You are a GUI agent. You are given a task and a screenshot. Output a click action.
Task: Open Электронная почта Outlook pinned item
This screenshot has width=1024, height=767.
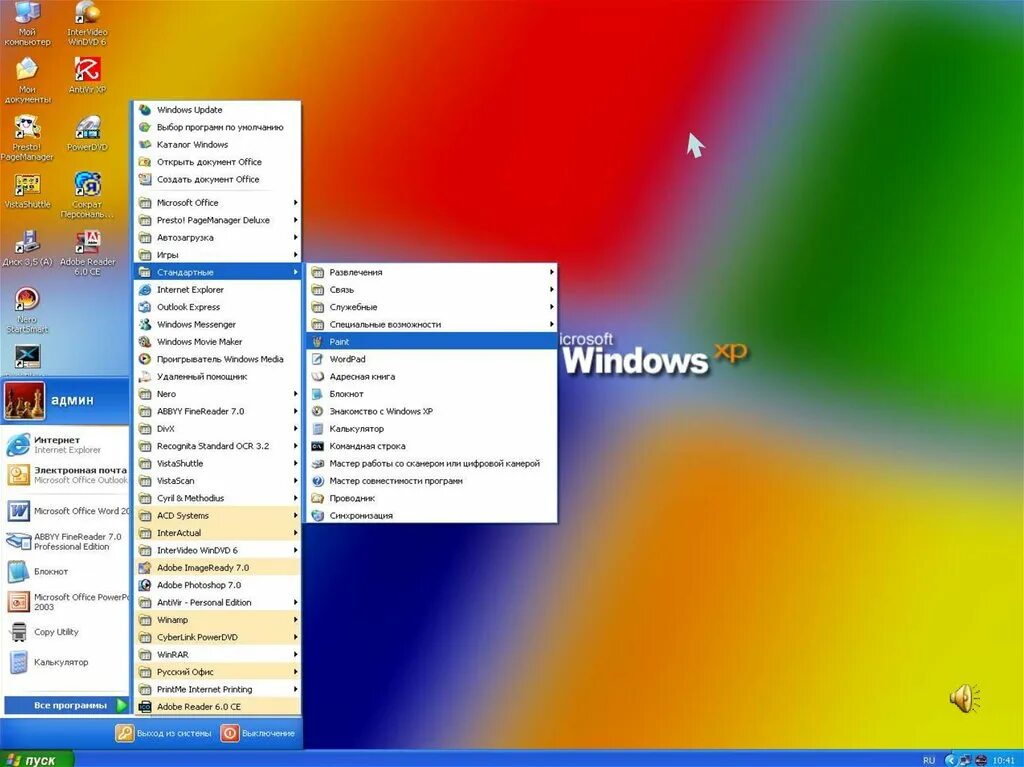65,475
